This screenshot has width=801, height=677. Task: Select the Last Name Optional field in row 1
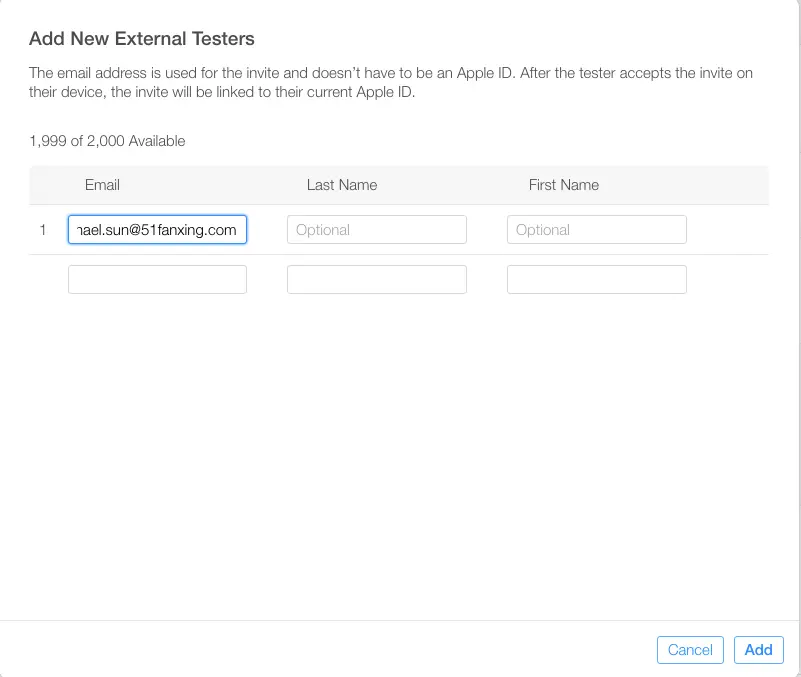[377, 229]
